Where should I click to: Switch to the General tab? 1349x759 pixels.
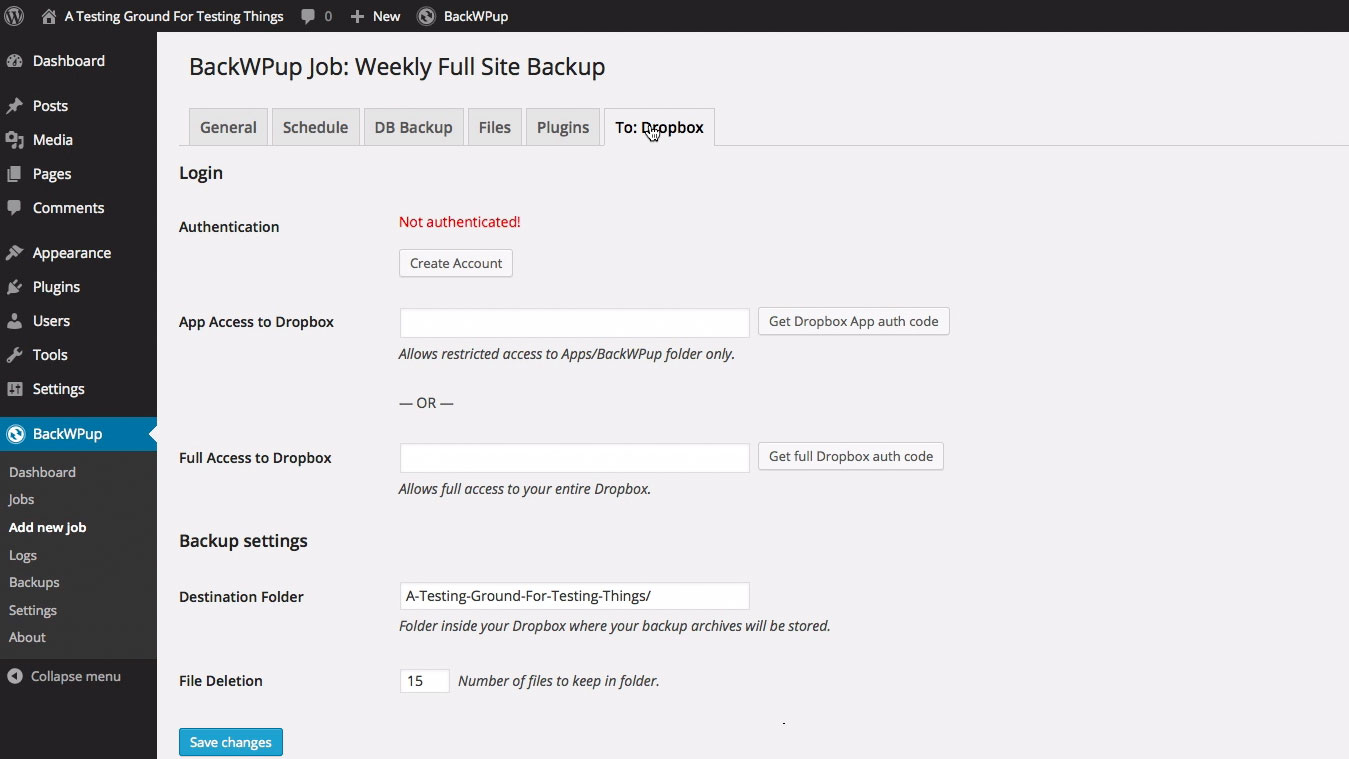228,127
